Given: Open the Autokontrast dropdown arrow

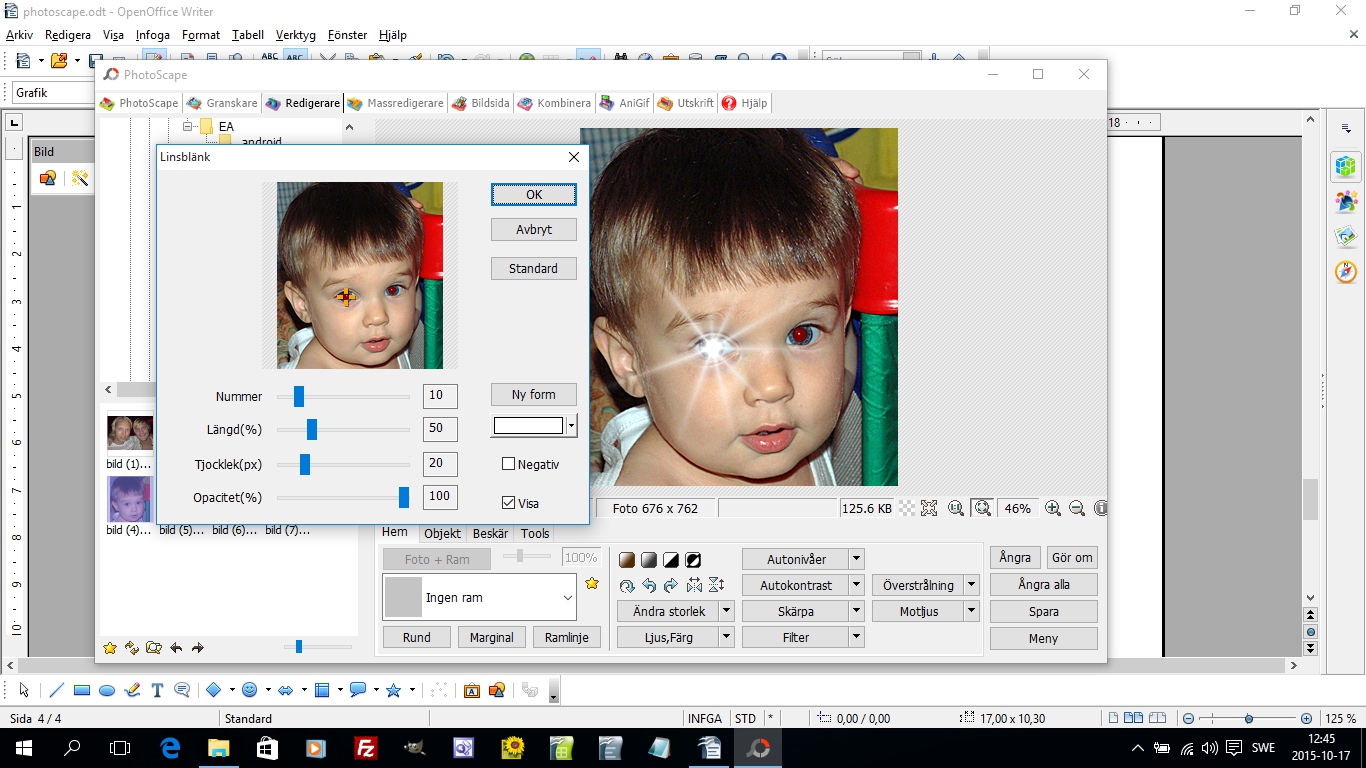Looking at the screenshot, I should click(x=857, y=585).
